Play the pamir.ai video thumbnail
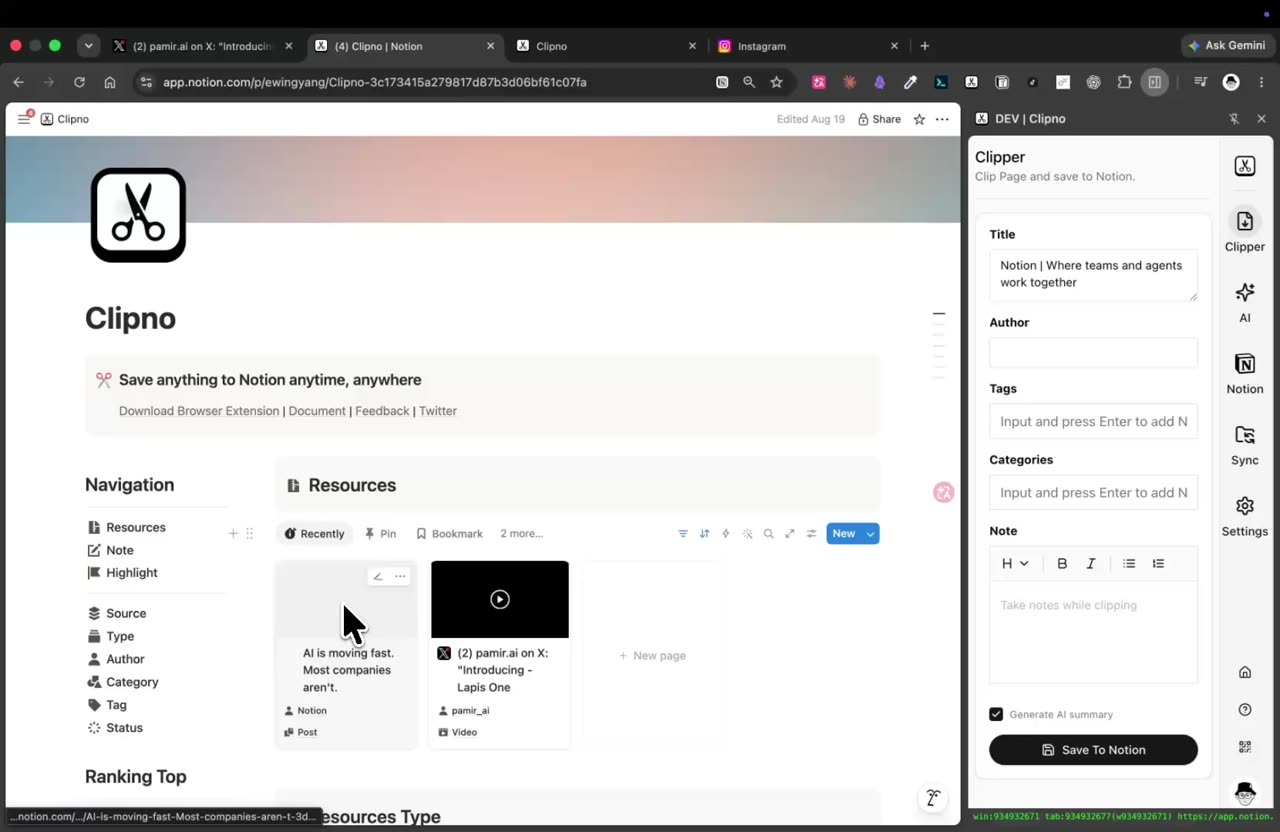Screen dimensions: 1280x832 point(500,599)
